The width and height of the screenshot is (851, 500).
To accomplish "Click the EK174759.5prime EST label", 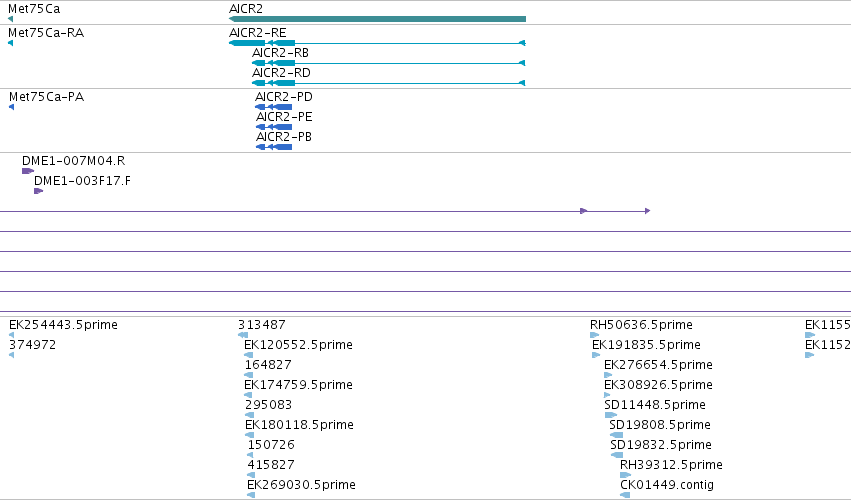I will pos(299,385).
